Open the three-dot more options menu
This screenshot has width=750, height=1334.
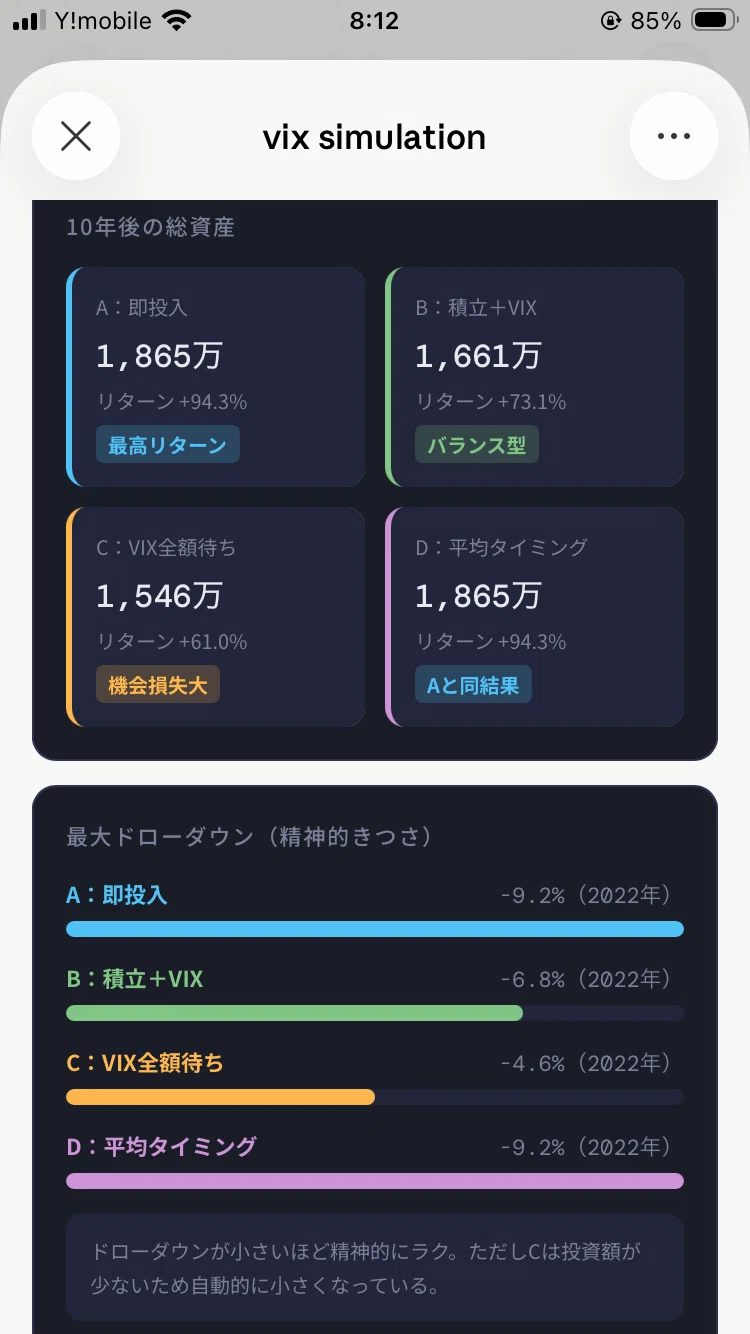coord(674,136)
